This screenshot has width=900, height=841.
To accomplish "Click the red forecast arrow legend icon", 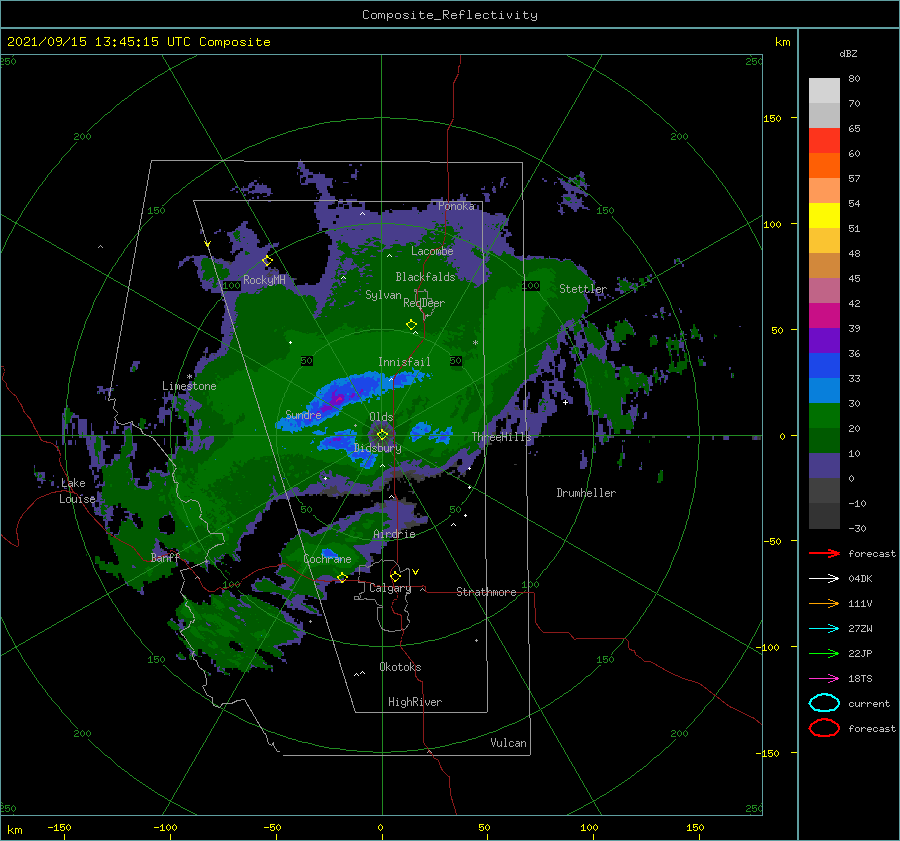I will point(824,553).
